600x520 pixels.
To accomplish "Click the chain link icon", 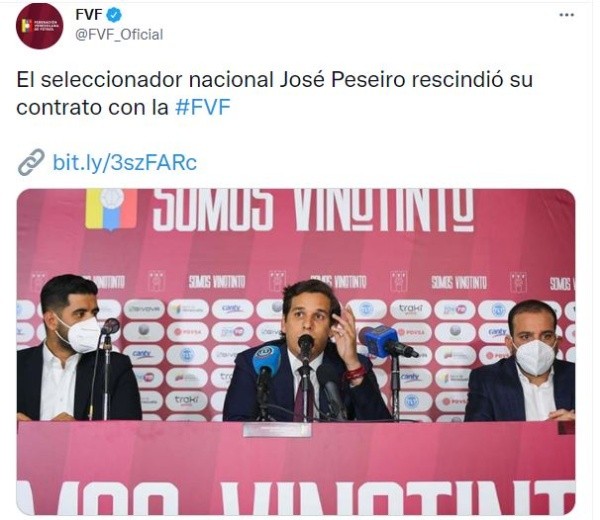I will pos(31,162).
